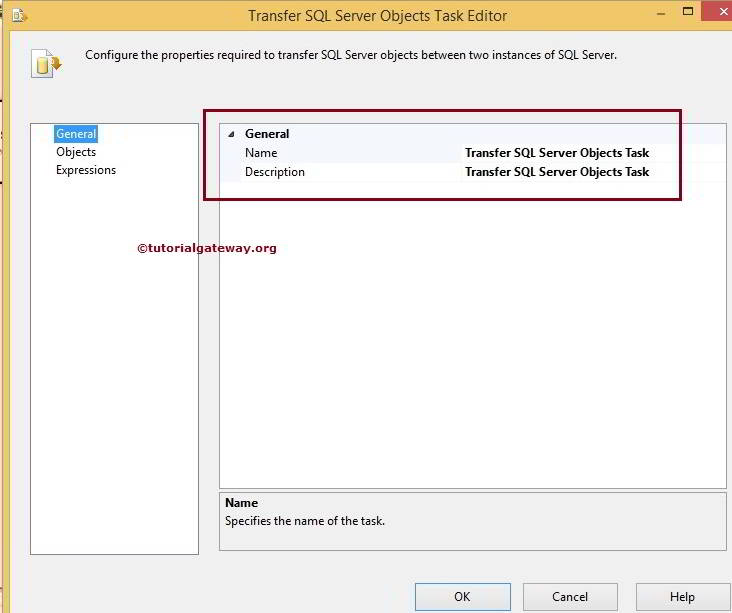Screen dimensions: 732x613
Task: Click the 'Configure the properties required' instruction text
Action: click(x=351, y=55)
